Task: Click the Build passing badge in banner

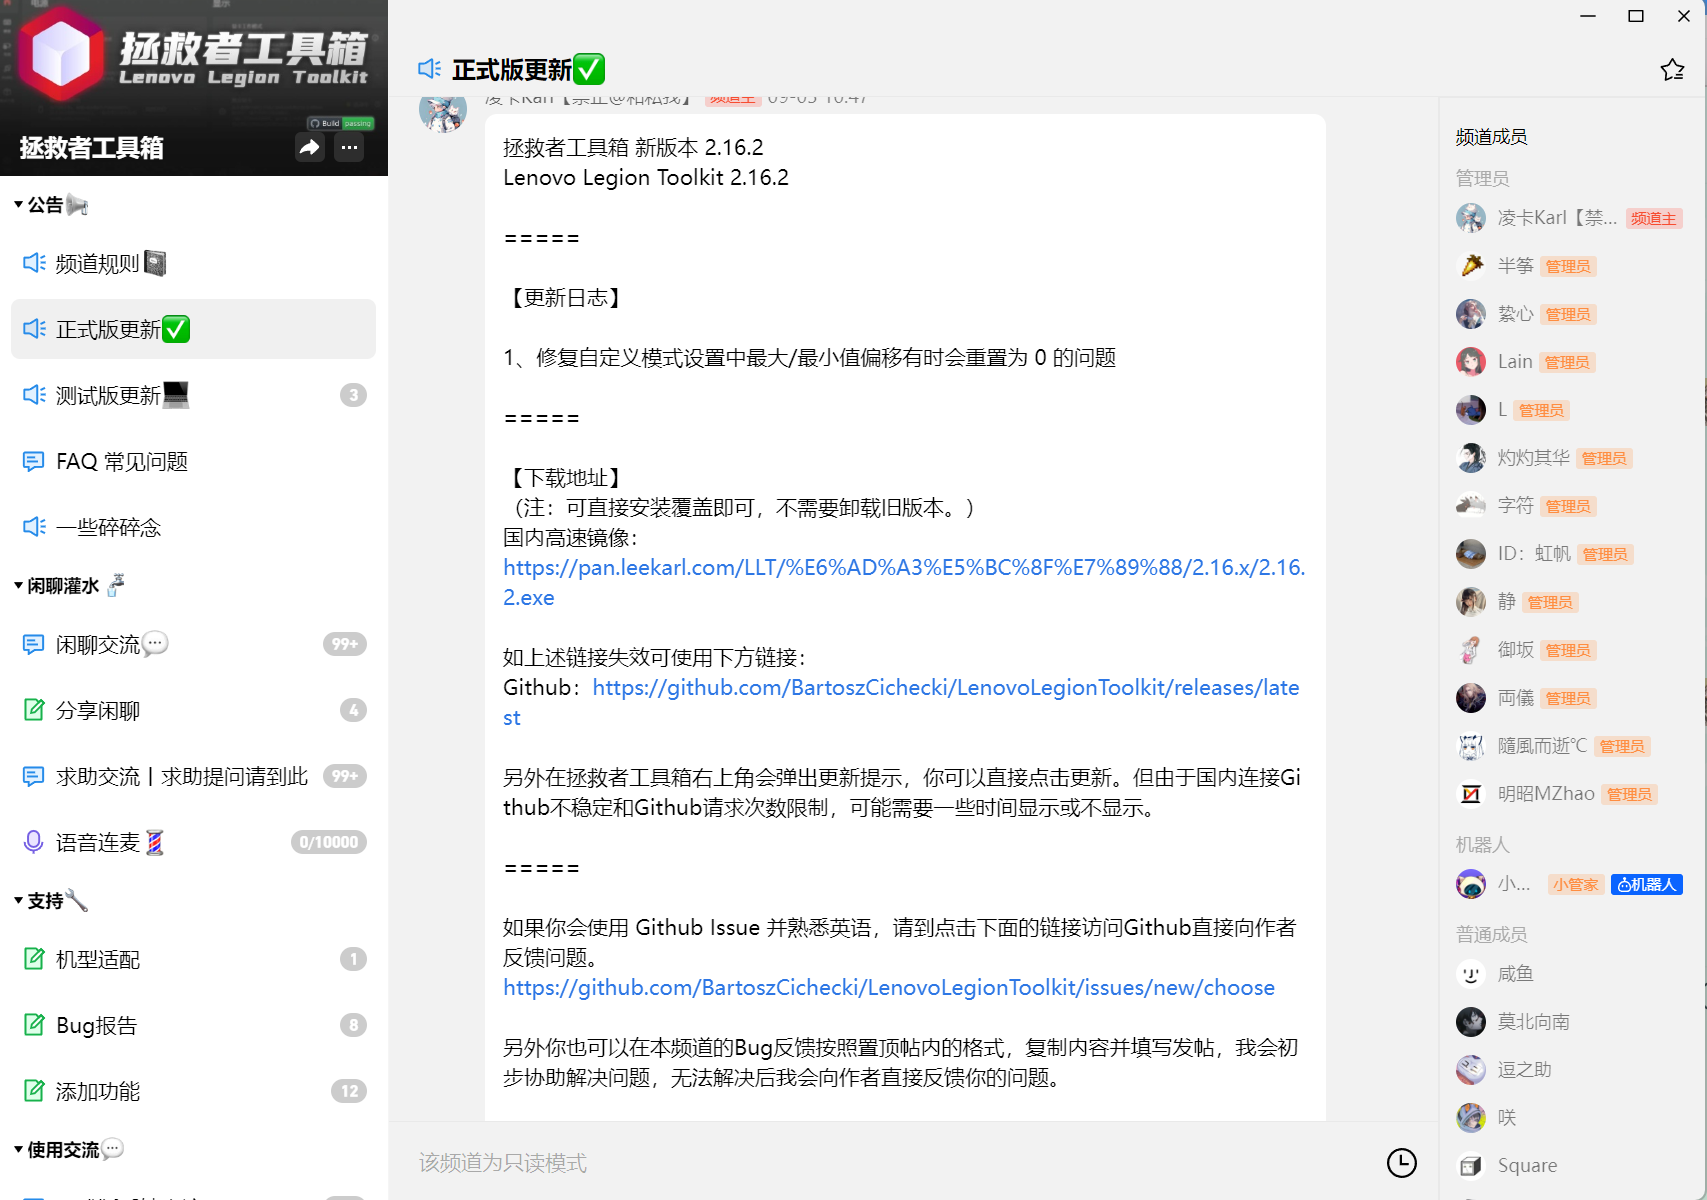Action: click(341, 123)
